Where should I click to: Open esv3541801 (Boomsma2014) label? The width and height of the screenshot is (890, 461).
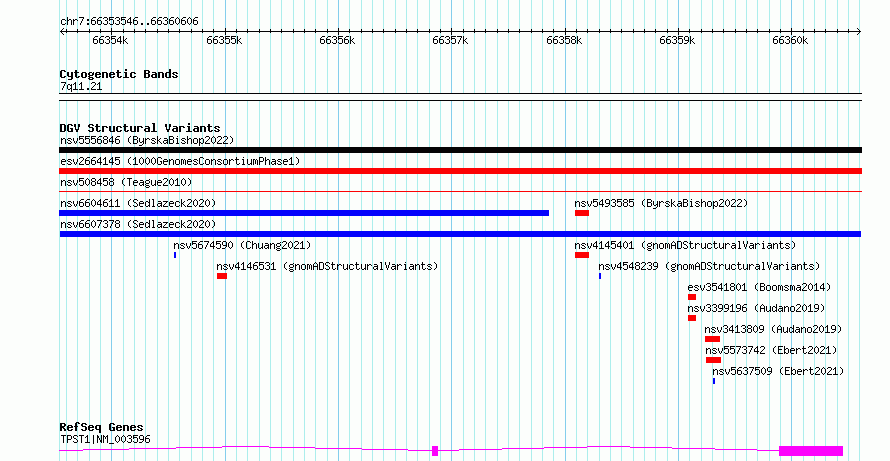[759, 287]
